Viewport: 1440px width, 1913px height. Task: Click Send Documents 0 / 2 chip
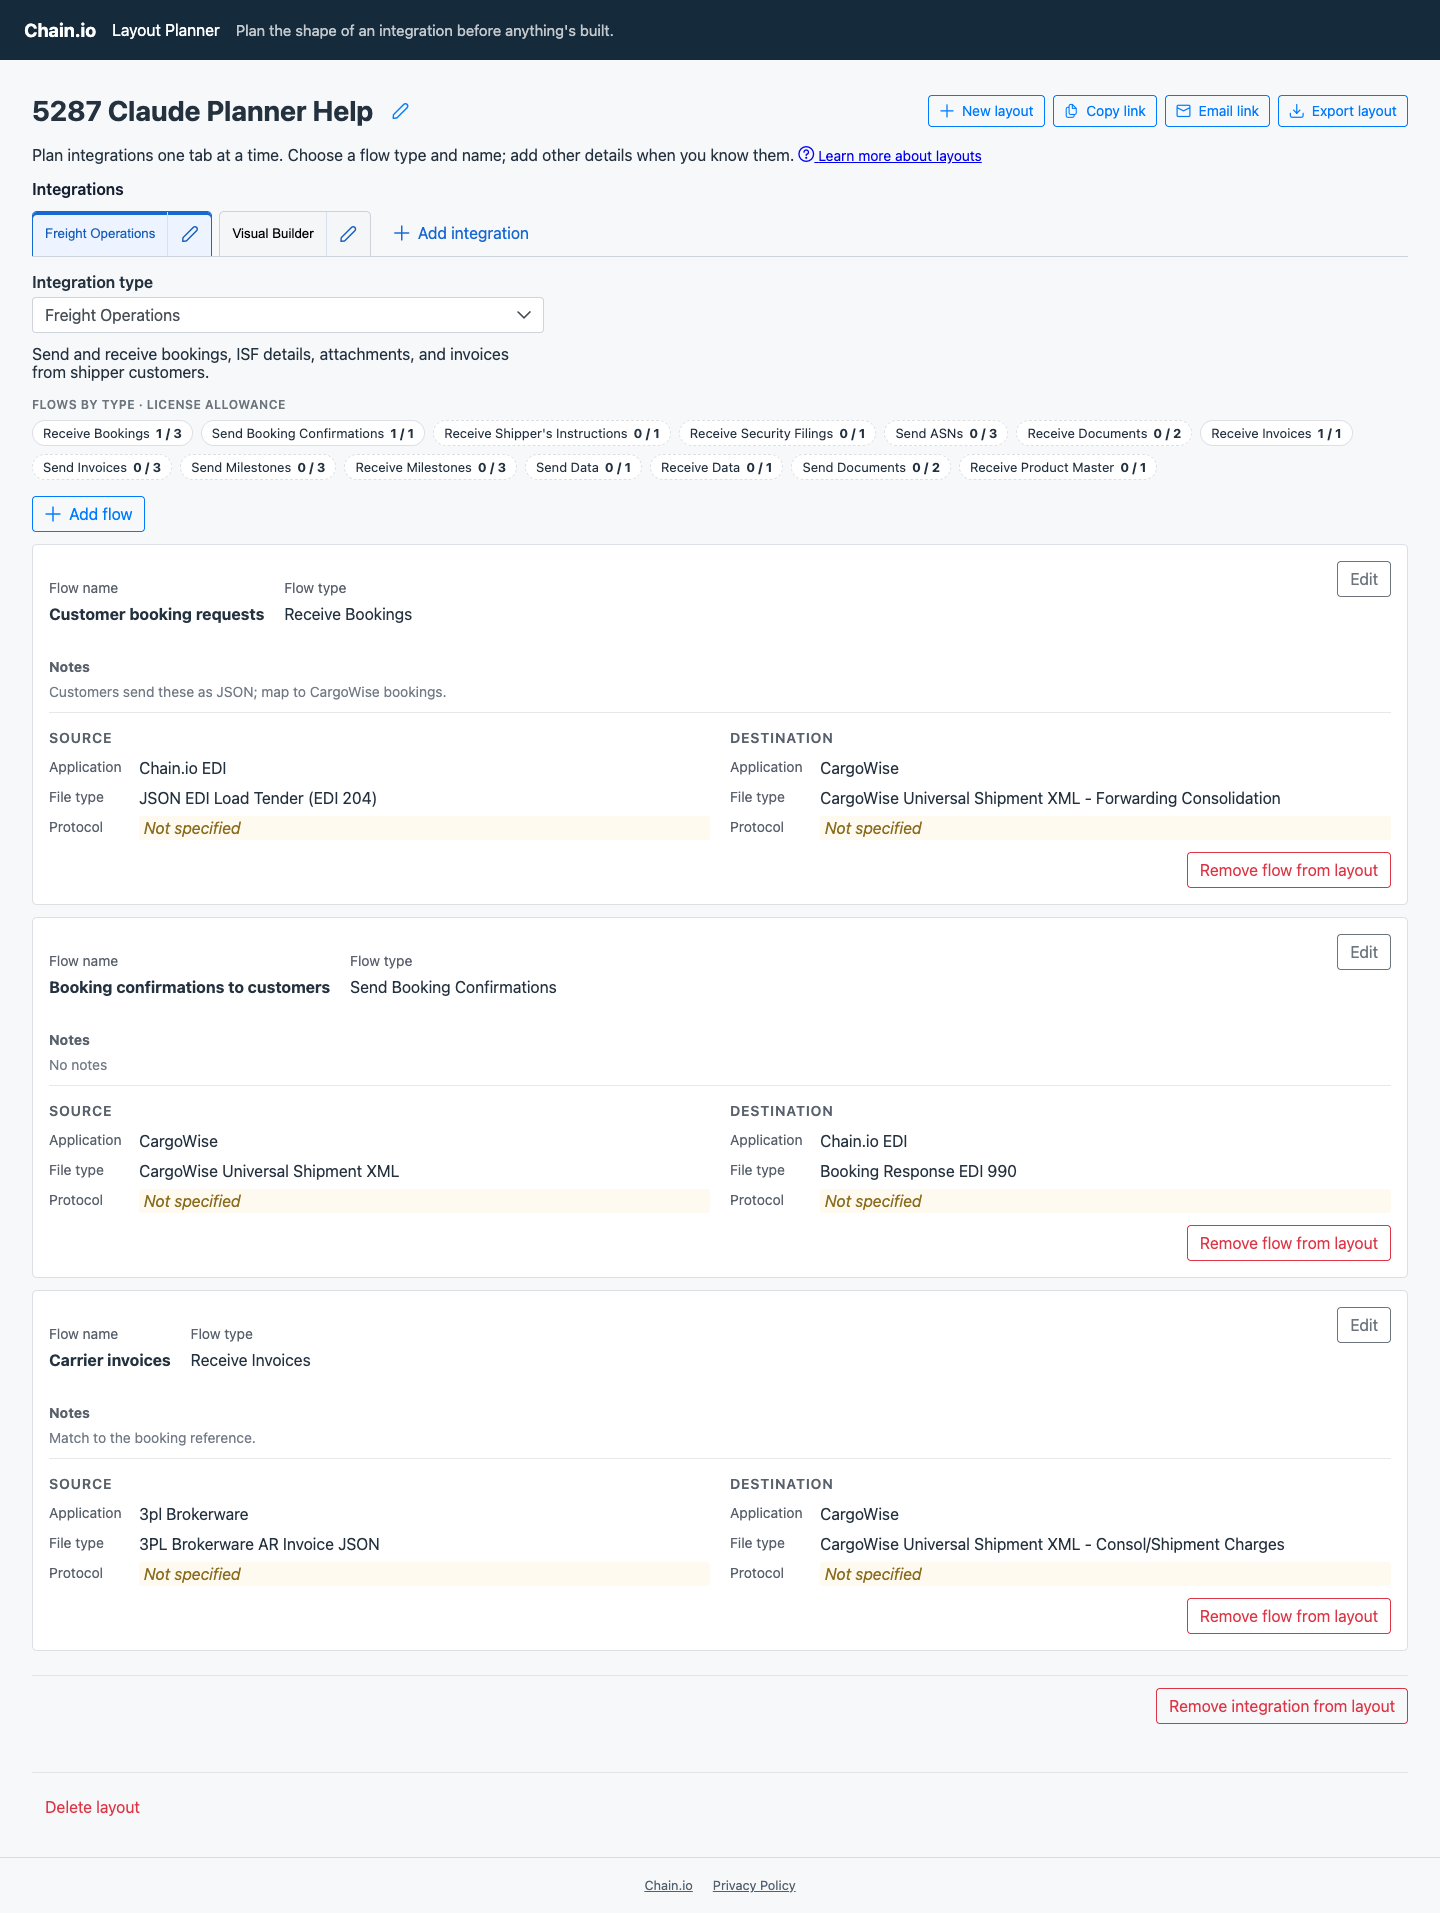click(871, 467)
